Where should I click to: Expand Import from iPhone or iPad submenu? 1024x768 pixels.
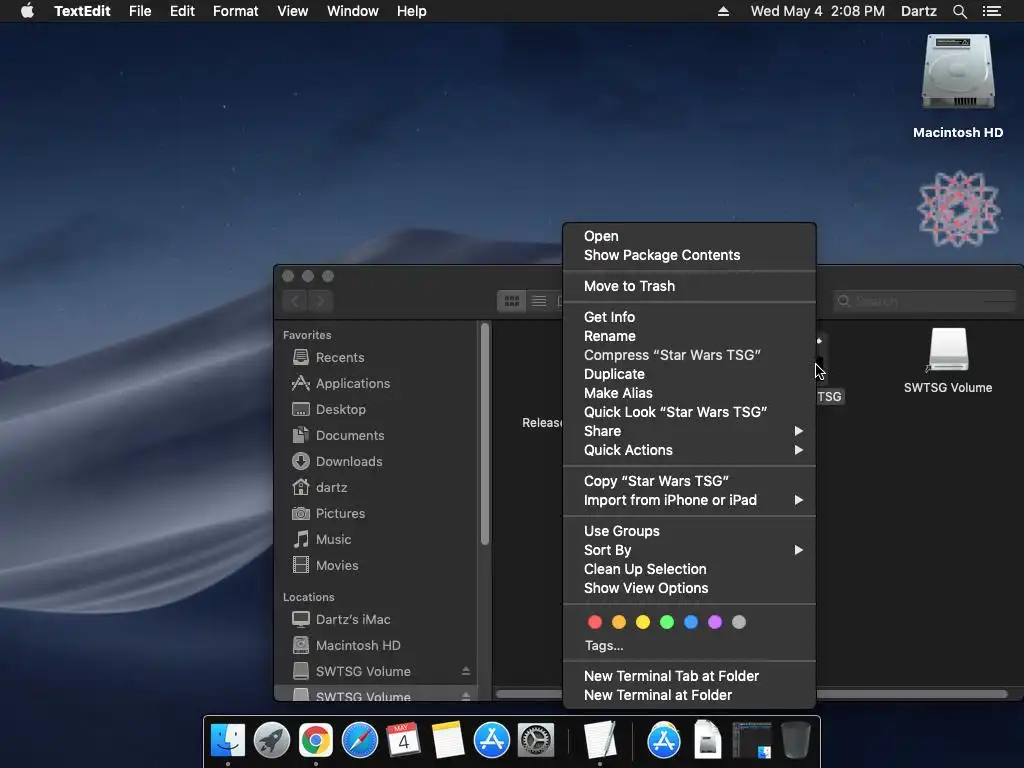(690, 500)
